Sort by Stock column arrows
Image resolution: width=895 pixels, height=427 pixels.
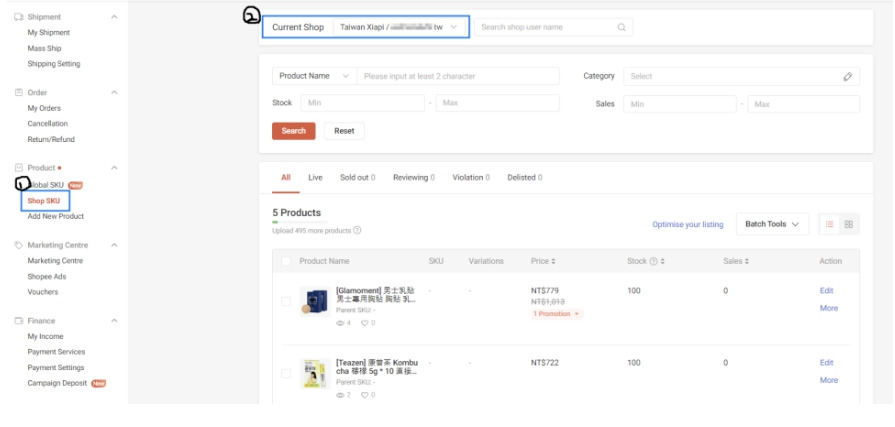663,261
